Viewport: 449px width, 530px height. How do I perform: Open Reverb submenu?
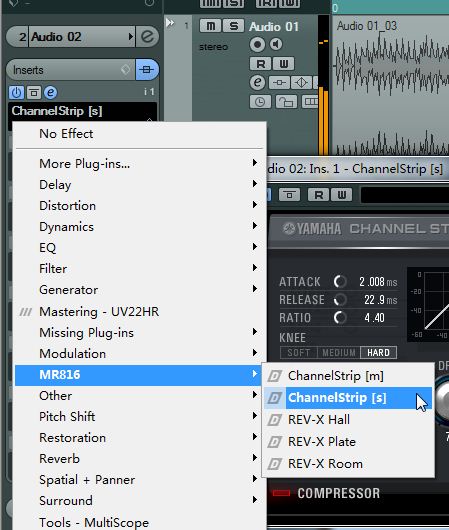(139, 459)
